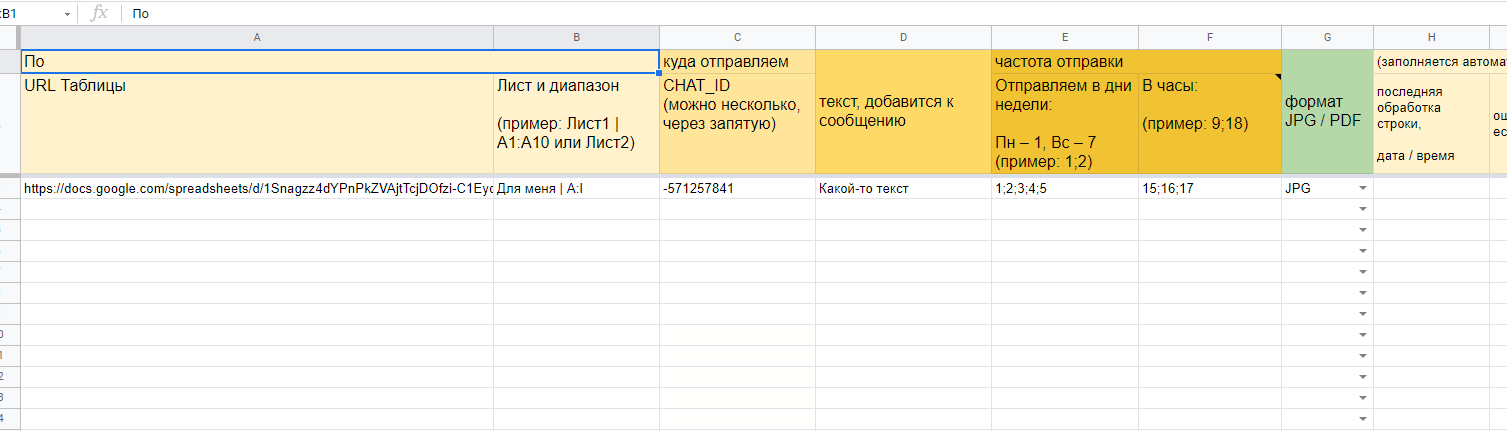
Task: Click the 'куда отправляем' header cell
Action: 737,62
